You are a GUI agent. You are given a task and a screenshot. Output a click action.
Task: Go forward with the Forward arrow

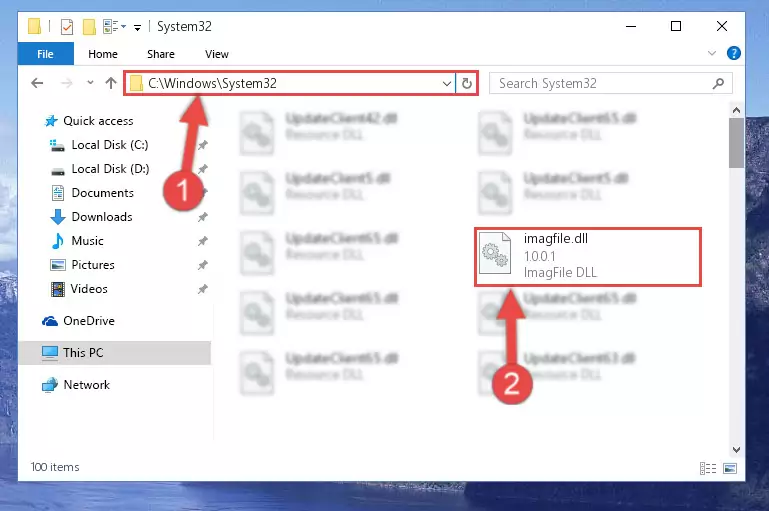67,83
